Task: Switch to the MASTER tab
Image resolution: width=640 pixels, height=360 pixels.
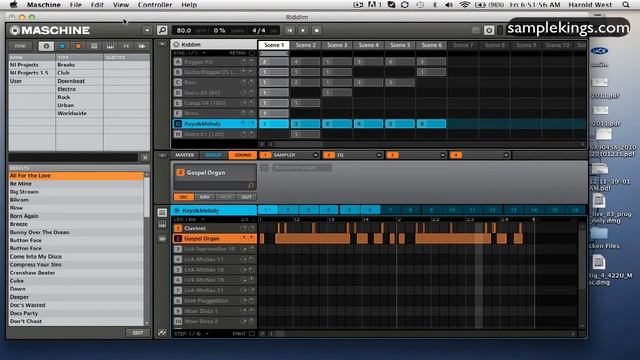Action: click(x=184, y=155)
